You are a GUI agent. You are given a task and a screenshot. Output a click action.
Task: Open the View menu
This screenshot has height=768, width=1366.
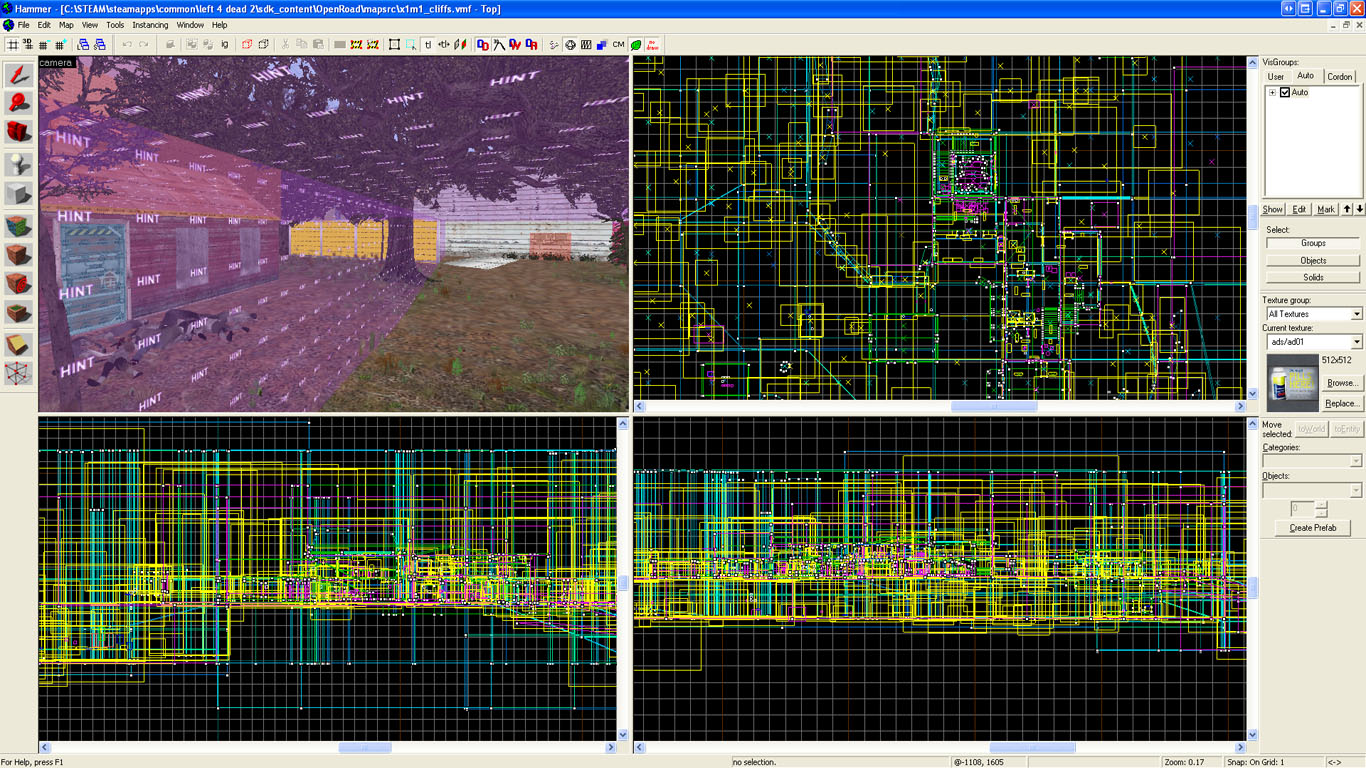(90, 25)
